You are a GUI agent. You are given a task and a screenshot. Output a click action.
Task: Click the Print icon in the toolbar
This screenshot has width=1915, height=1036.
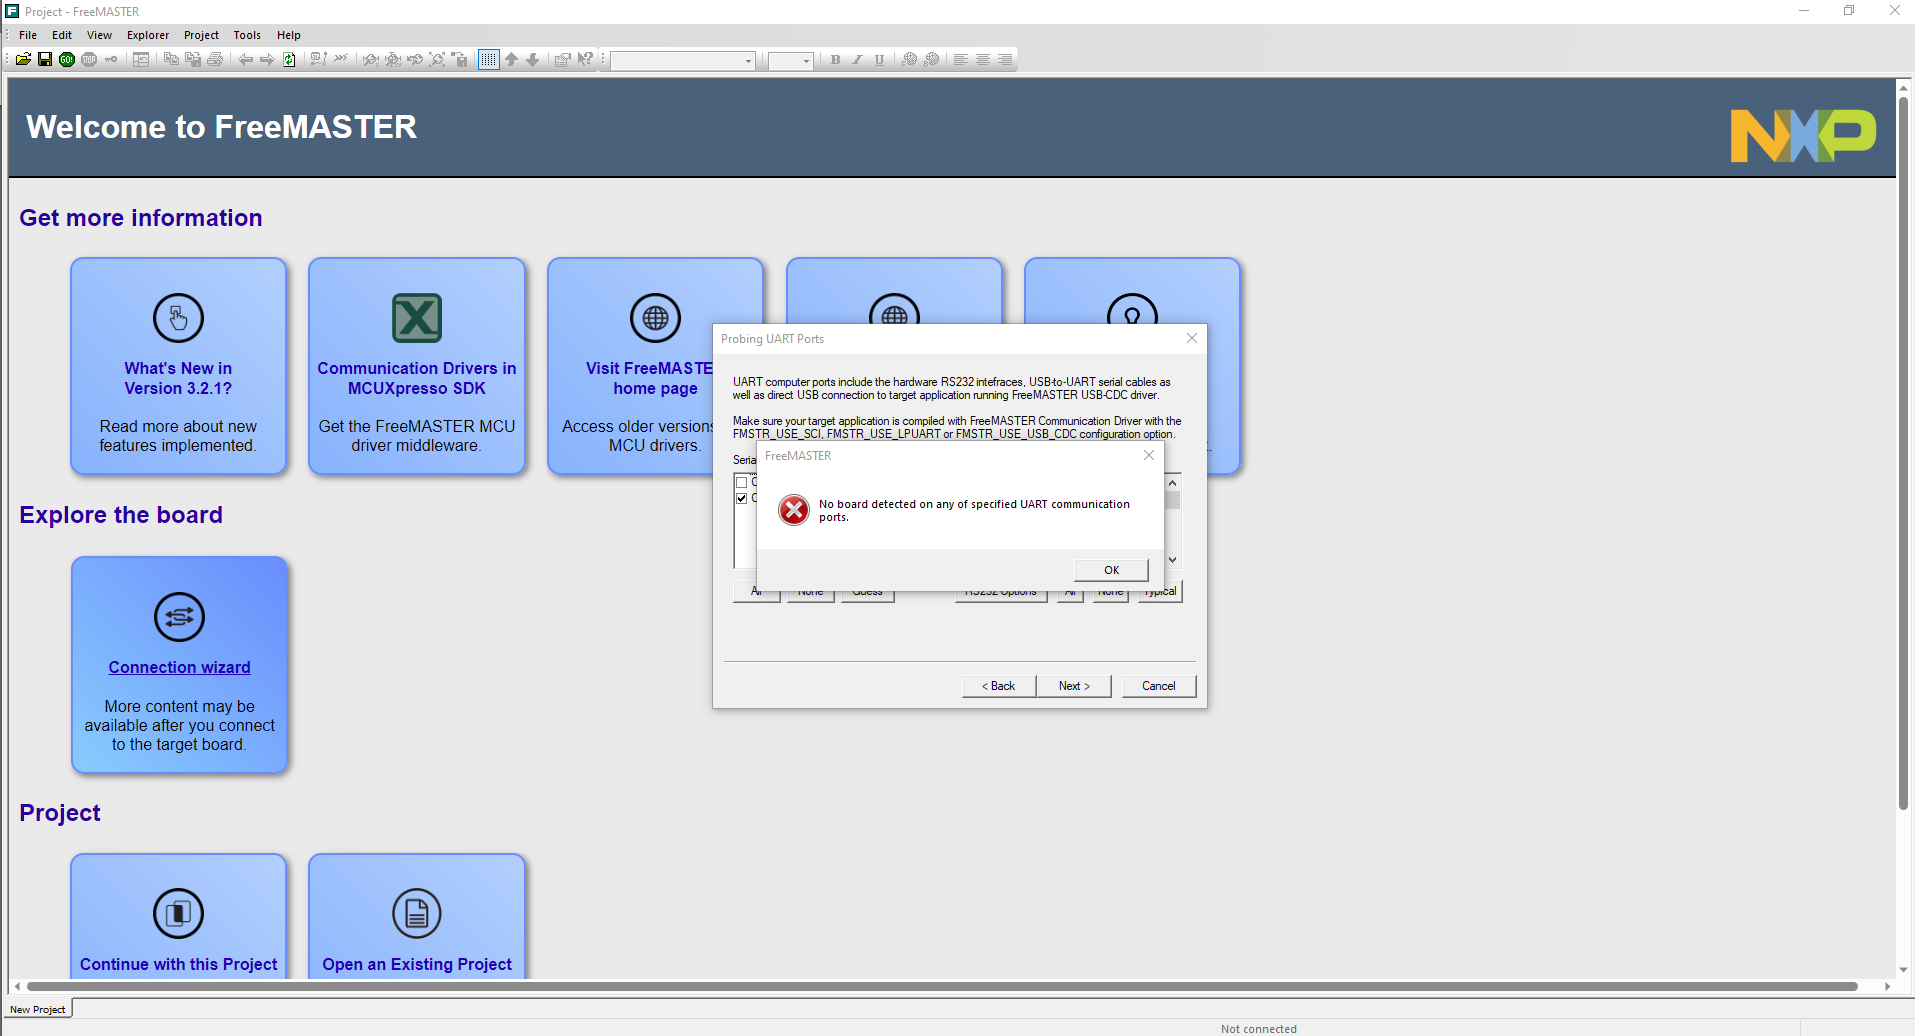tap(213, 59)
